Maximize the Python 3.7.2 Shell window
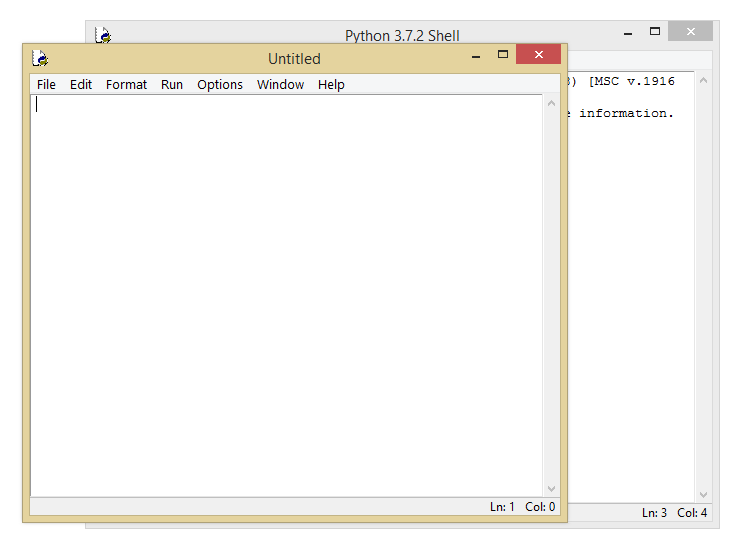 655,31
